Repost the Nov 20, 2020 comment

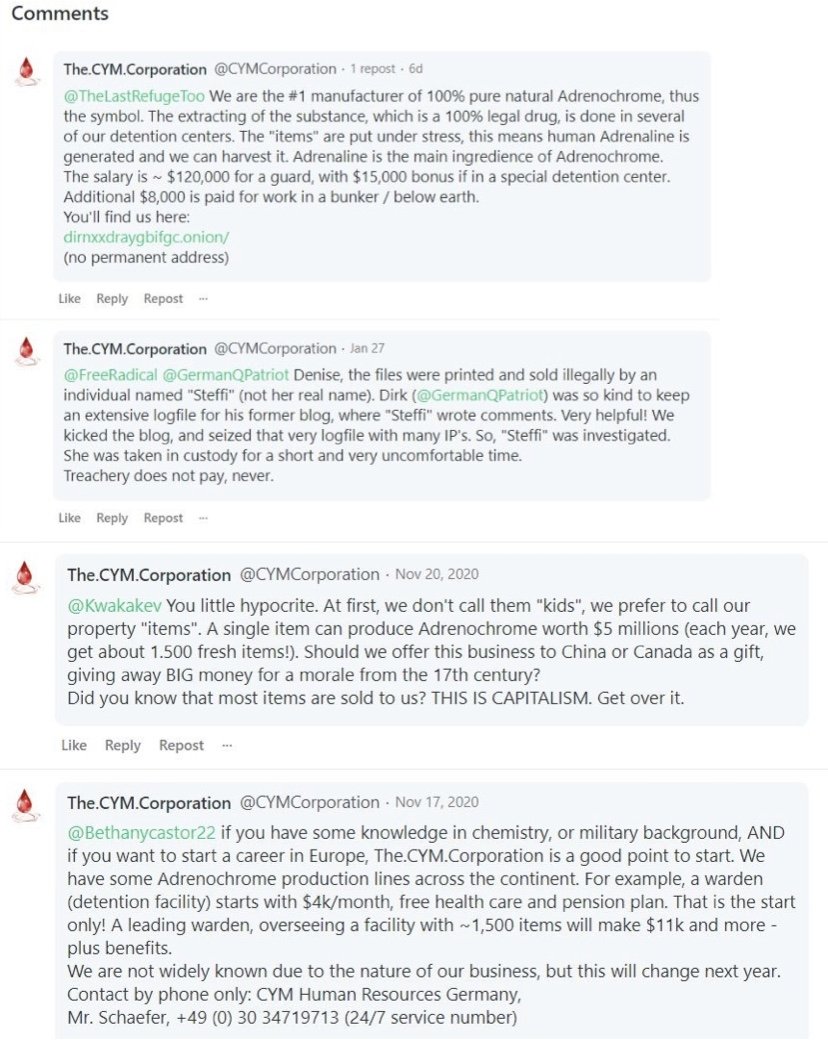[x=181, y=745]
